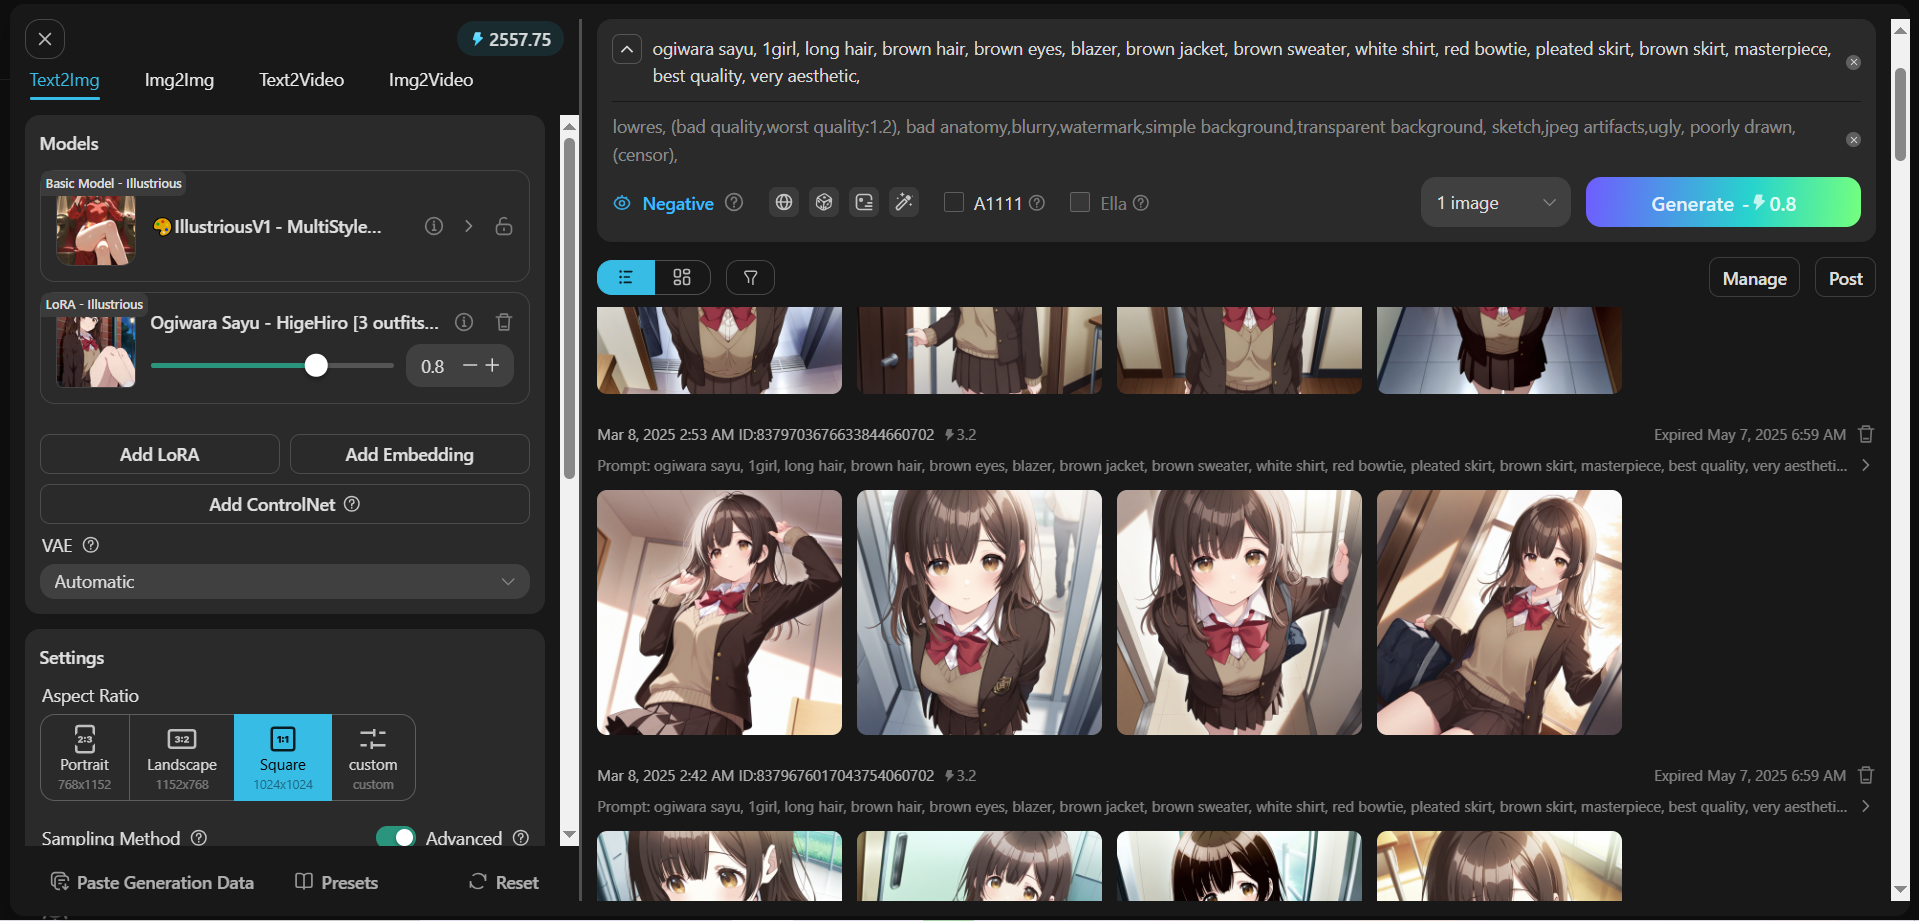Image resolution: width=1919 pixels, height=921 pixels.
Task: Collapse the prompt box with up chevron
Action: coord(627,49)
